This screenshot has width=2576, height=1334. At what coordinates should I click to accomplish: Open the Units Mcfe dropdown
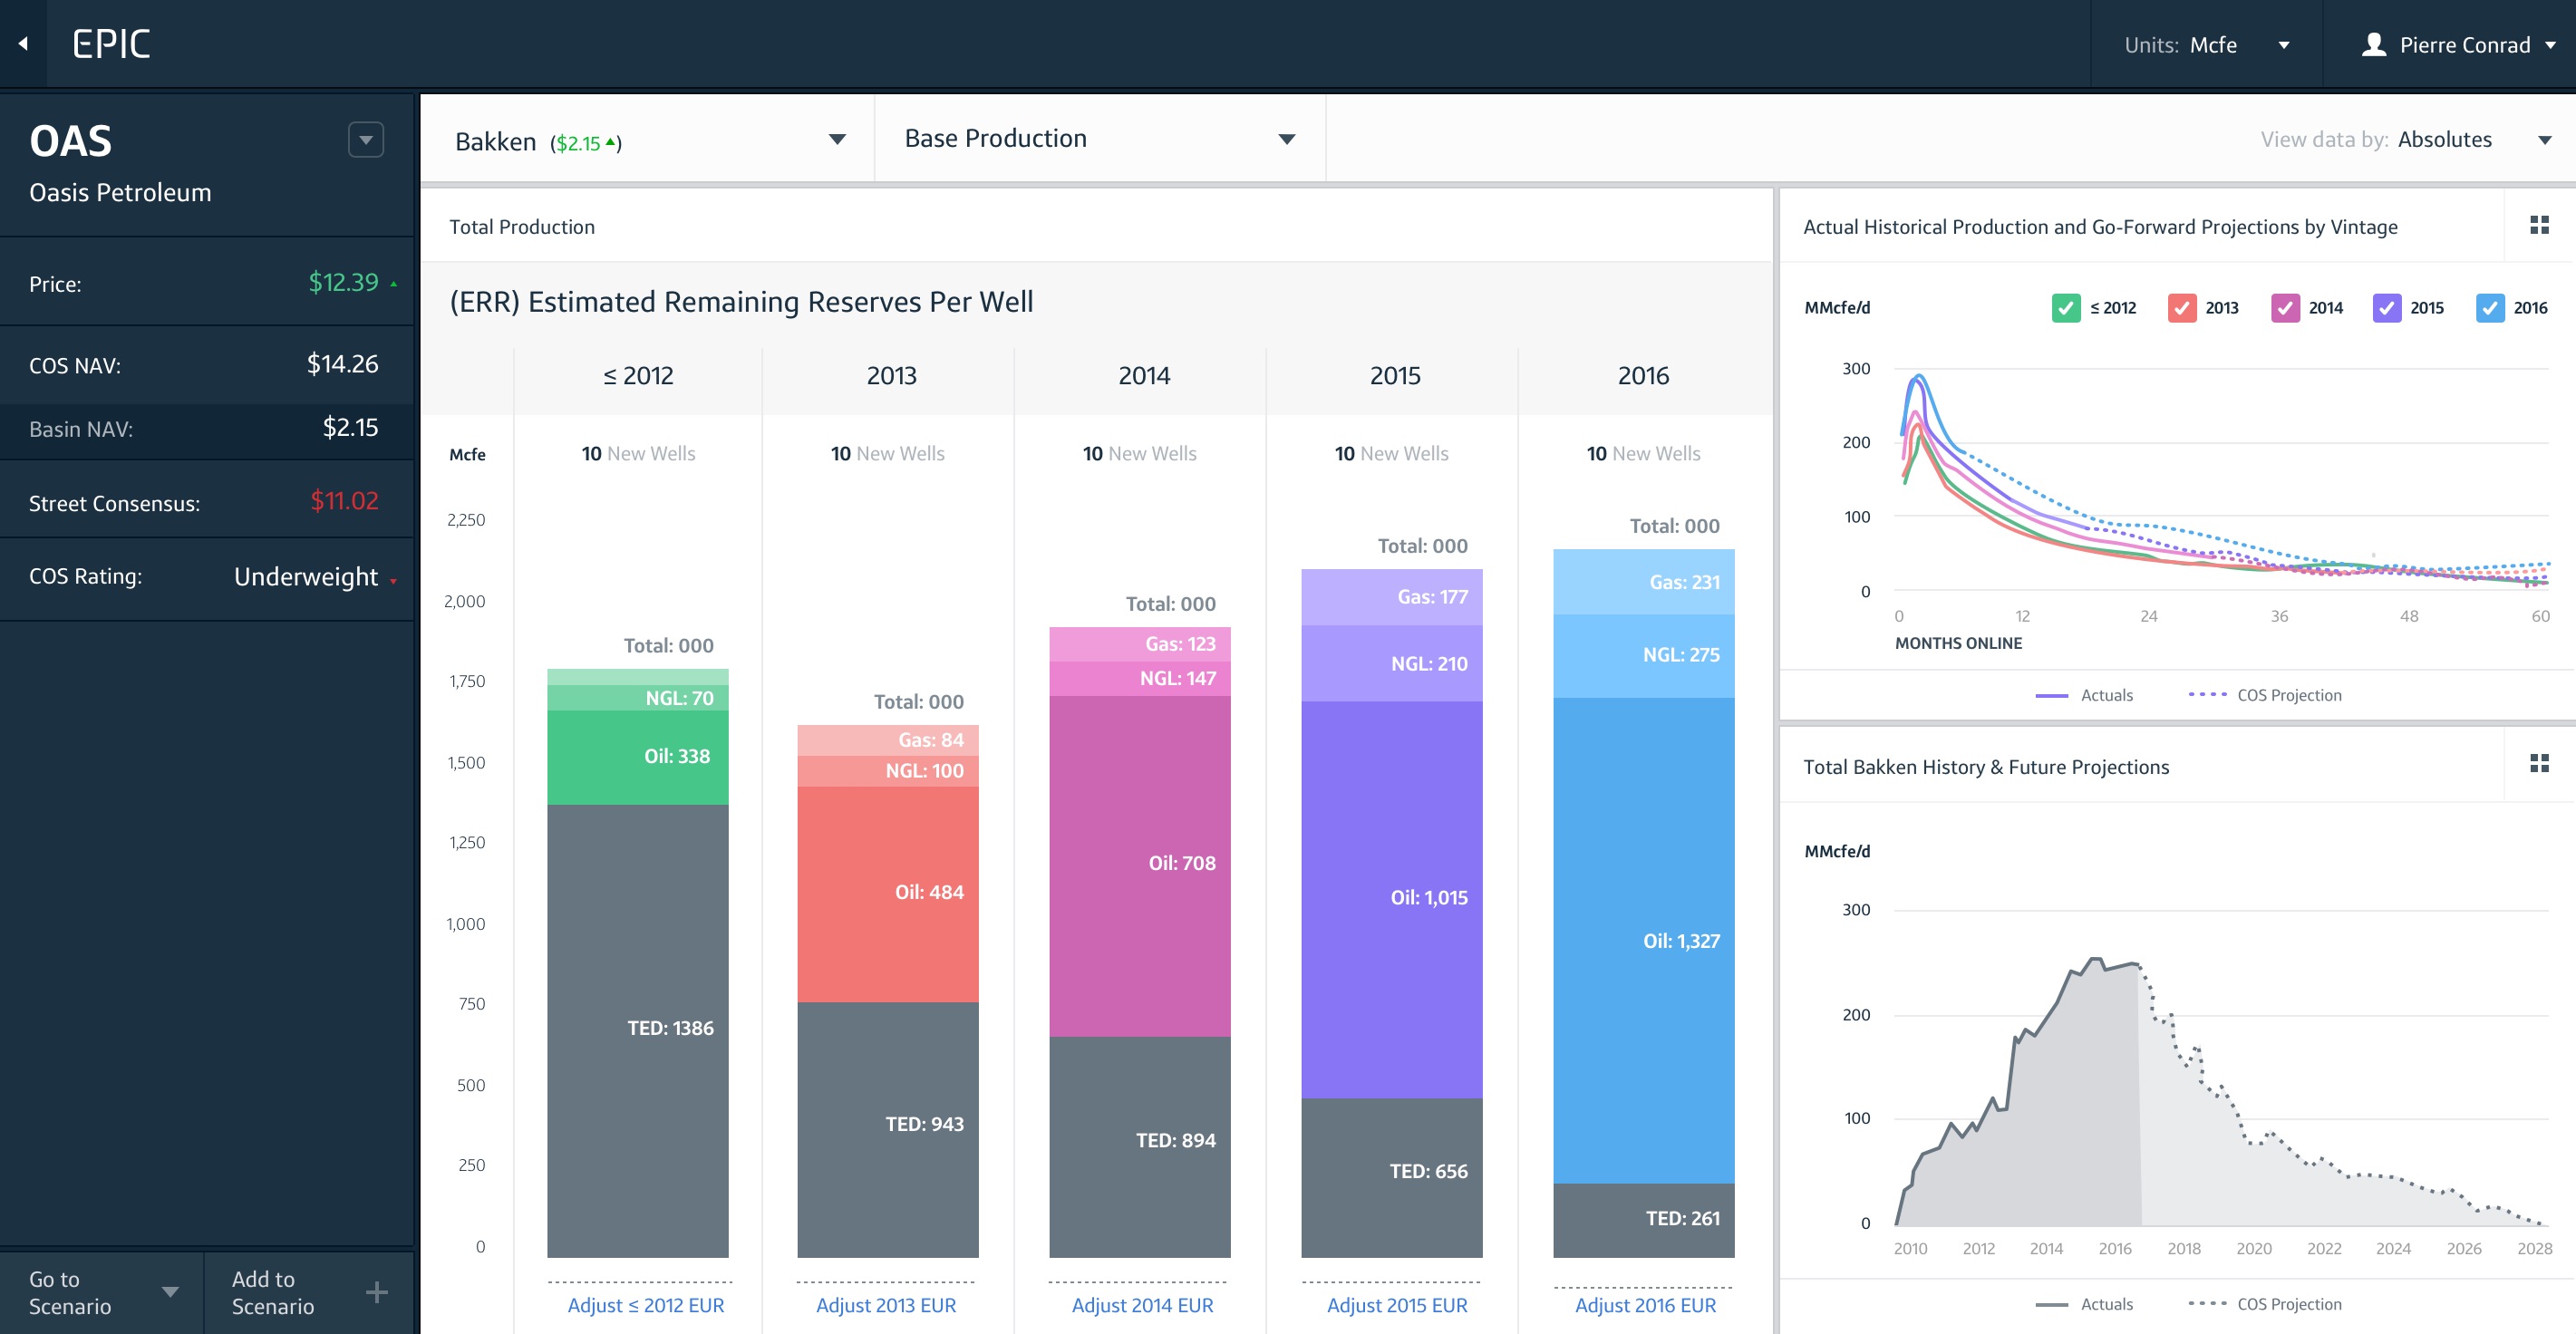tap(2284, 45)
